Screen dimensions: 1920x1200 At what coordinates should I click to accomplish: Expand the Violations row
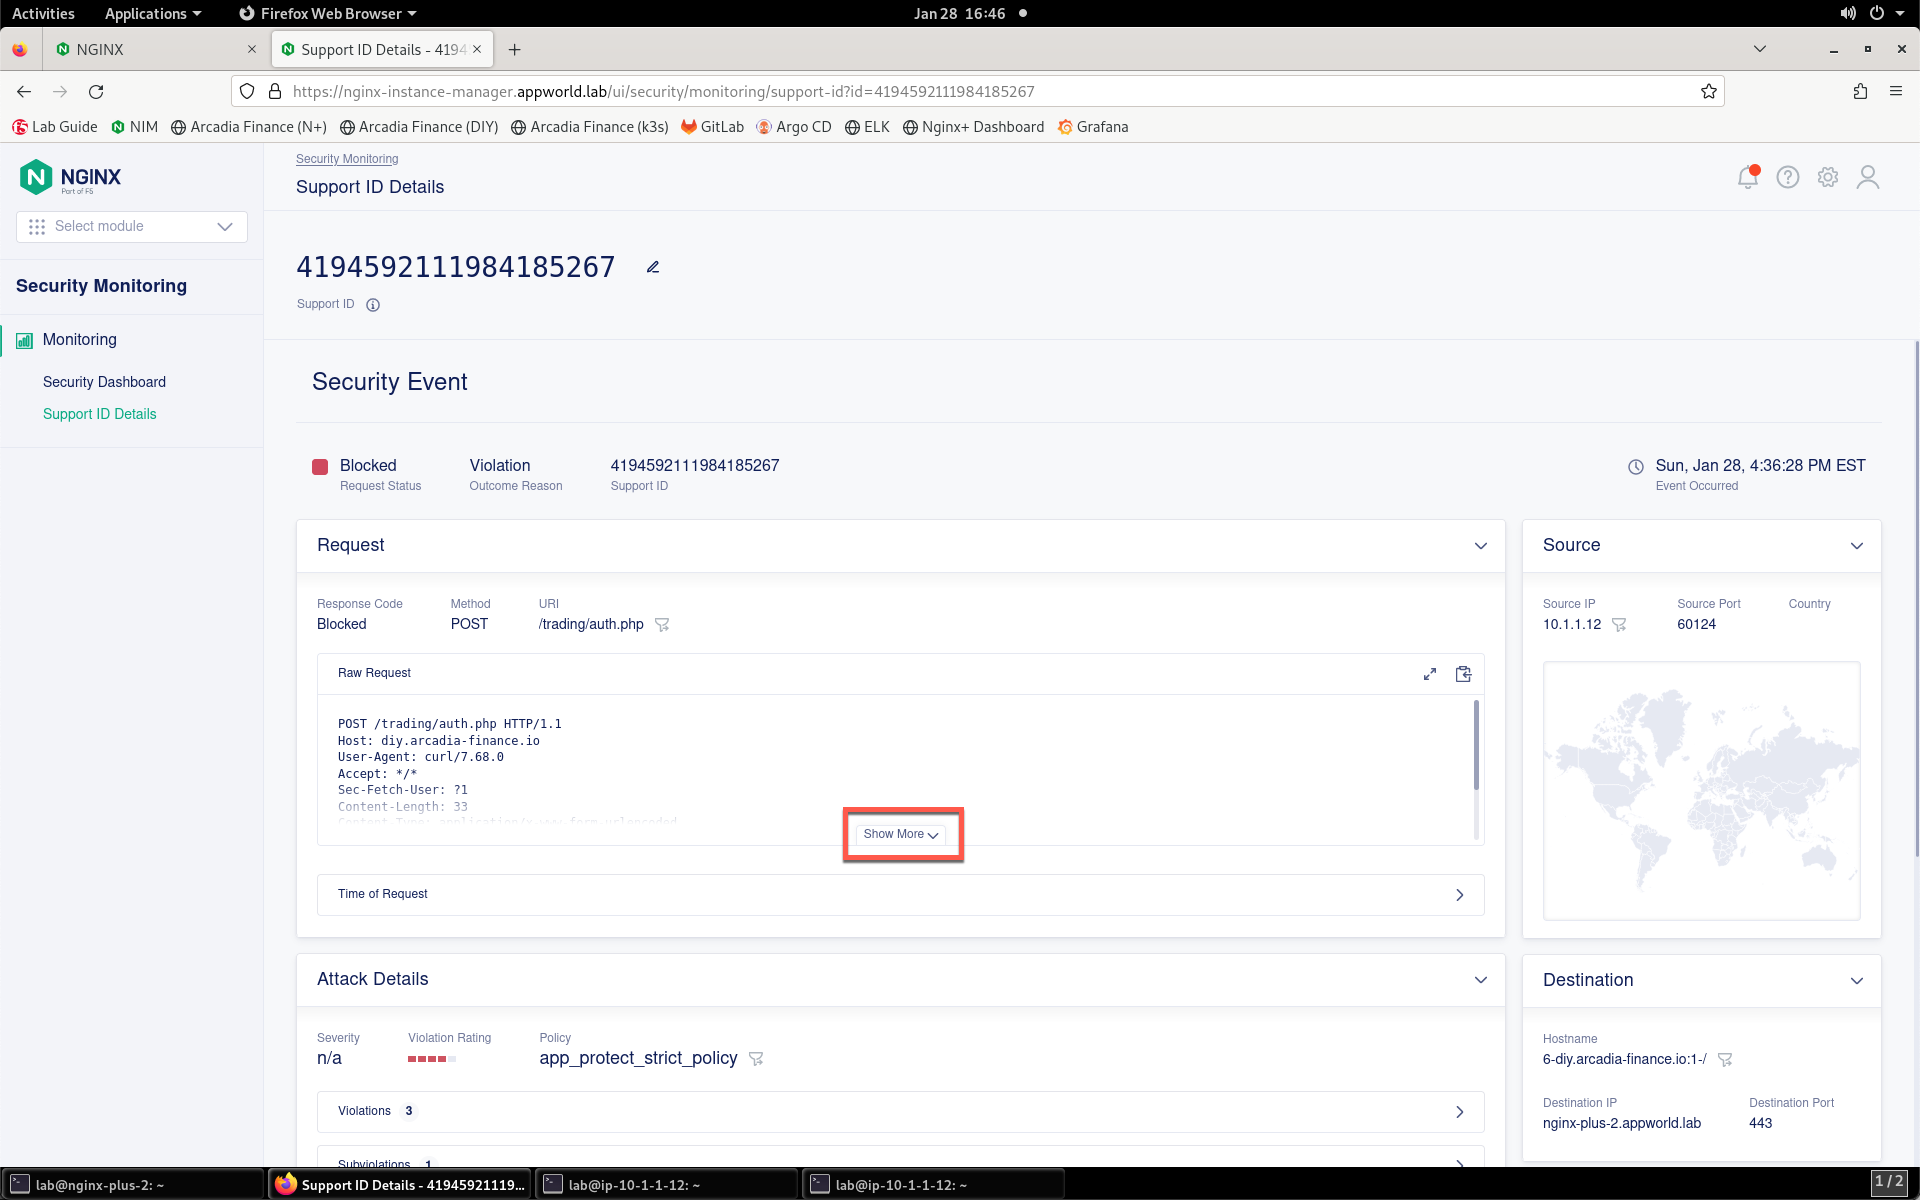(901, 1112)
